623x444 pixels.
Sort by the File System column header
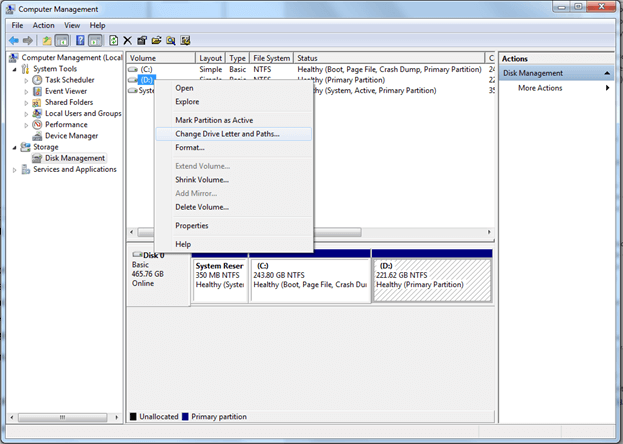coord(272,58)
